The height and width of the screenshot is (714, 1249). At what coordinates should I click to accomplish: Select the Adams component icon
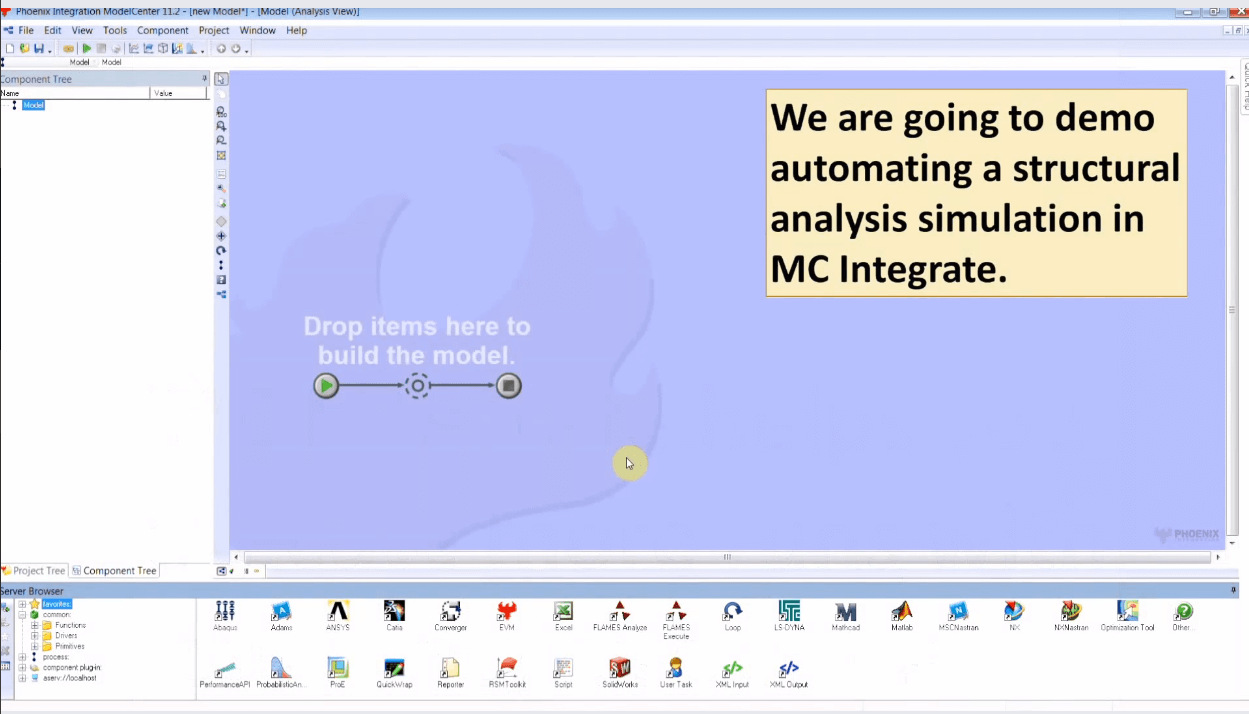tap(281, 610)
